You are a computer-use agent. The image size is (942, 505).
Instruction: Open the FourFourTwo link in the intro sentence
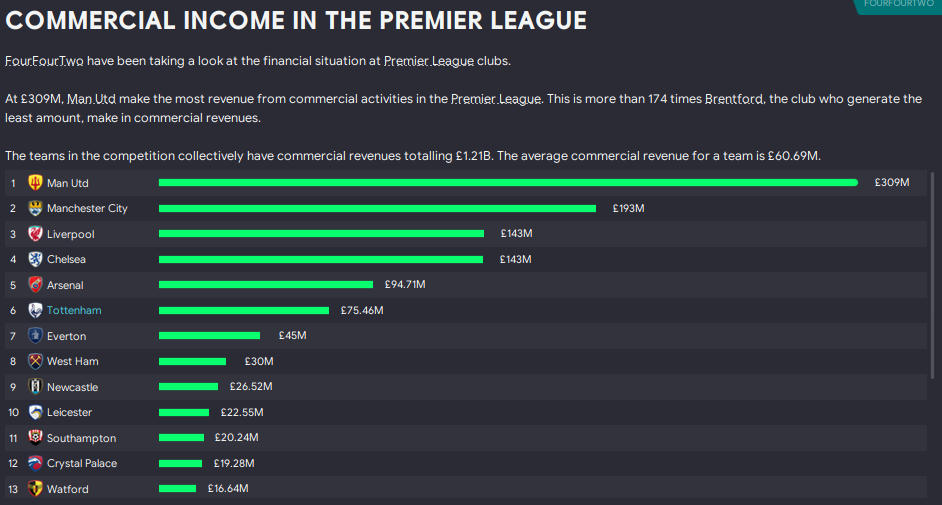(44, 61)
